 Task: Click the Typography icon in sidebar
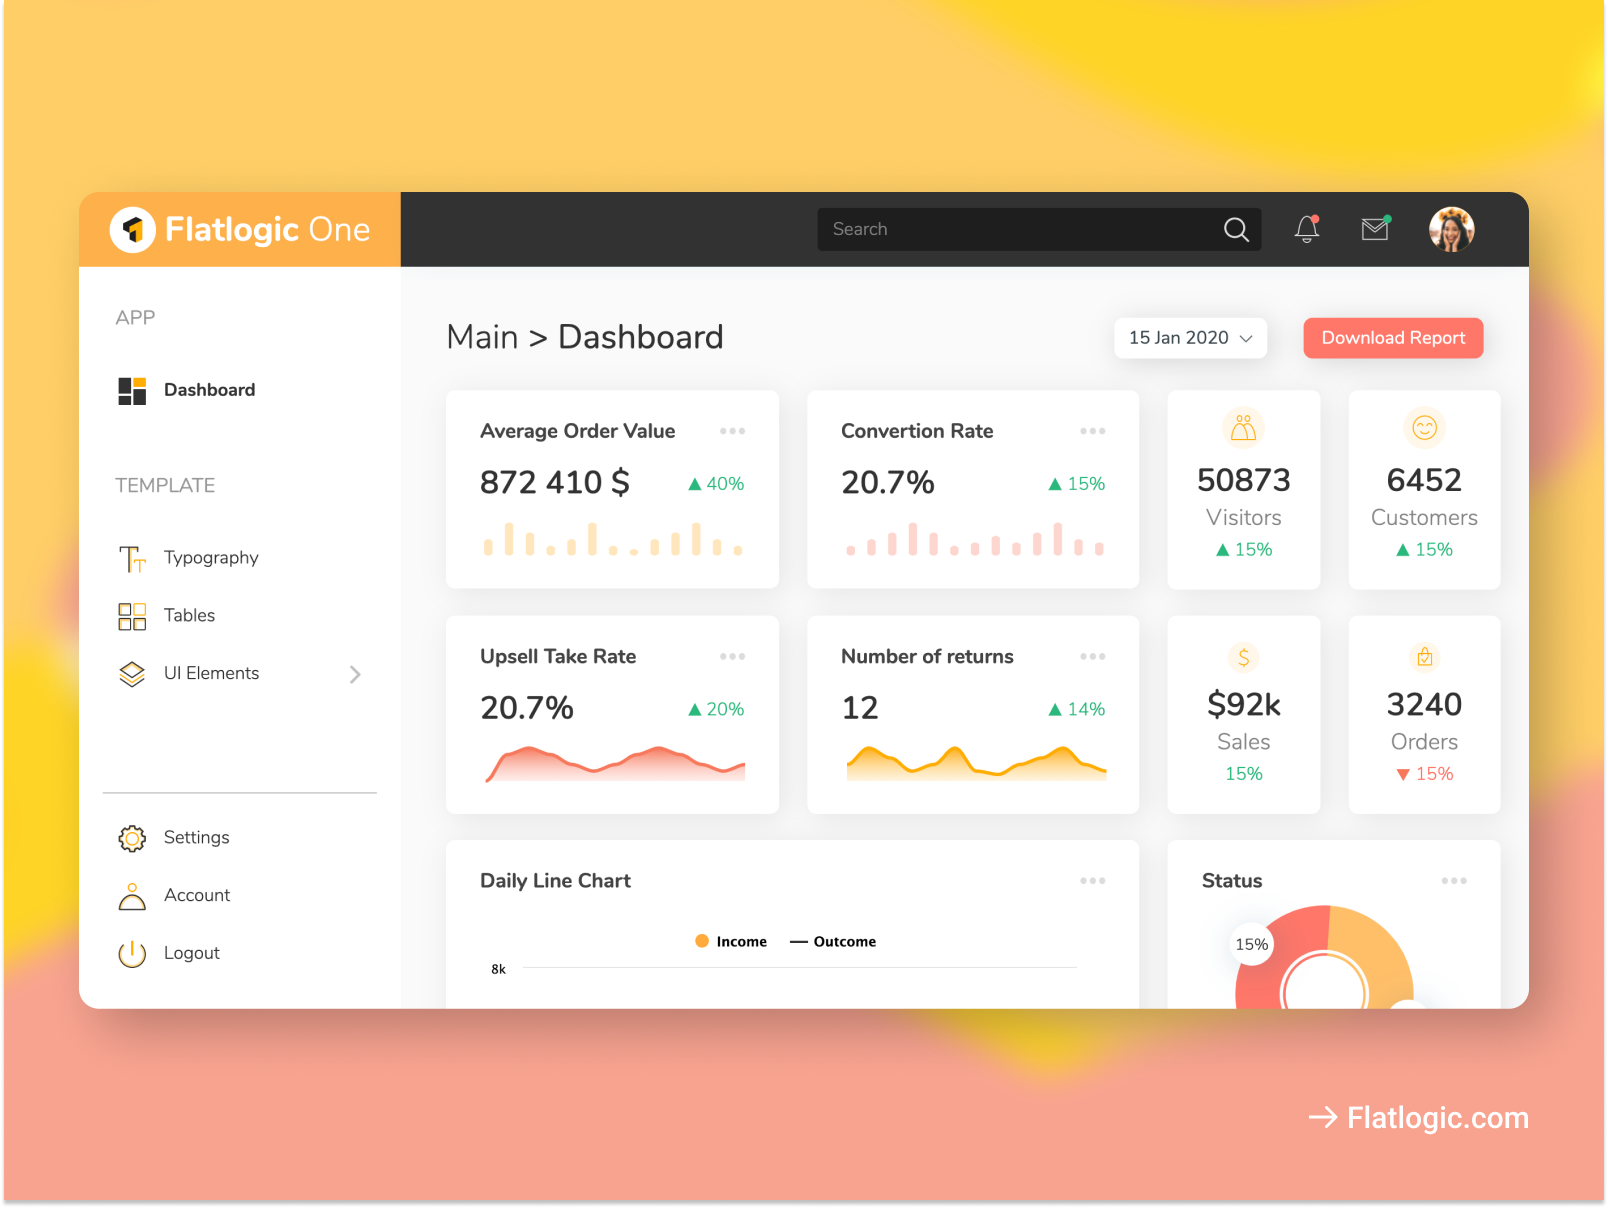[x=132, y=558]
